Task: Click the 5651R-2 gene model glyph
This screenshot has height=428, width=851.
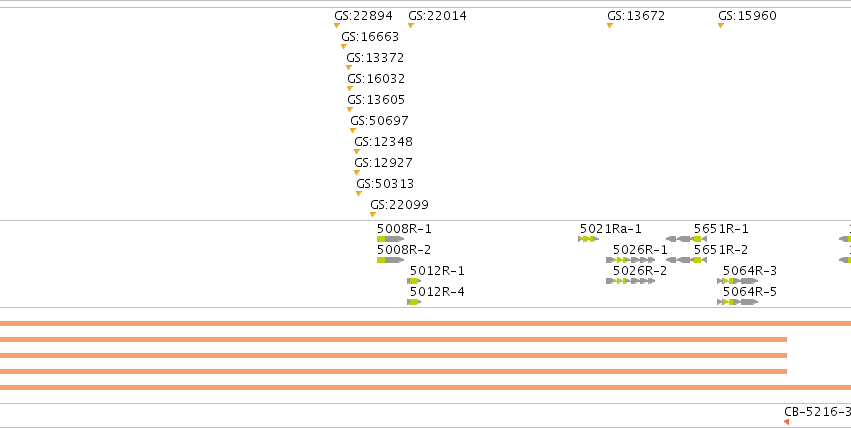Action: (x=687, y=260)
